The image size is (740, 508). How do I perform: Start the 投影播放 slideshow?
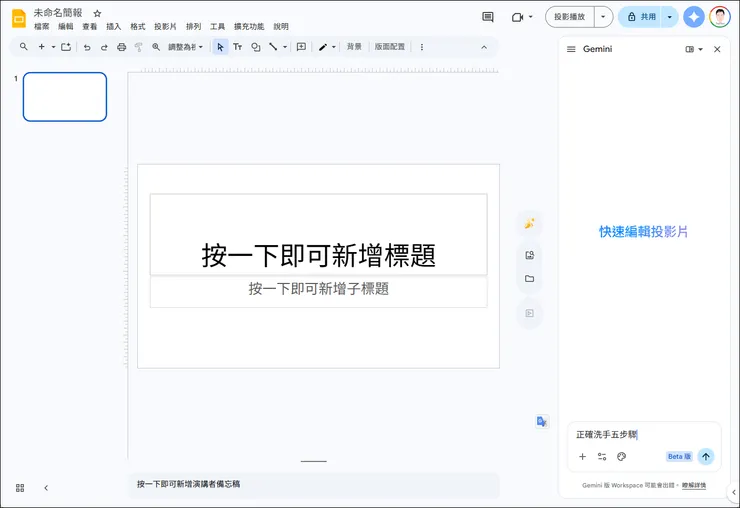[570, 17]
